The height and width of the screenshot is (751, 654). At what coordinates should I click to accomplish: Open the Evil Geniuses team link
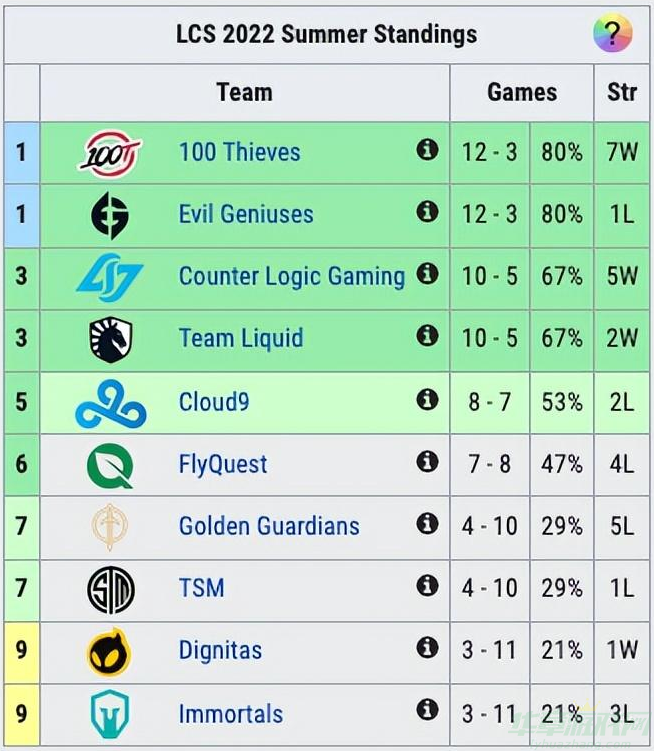point(246,214)
